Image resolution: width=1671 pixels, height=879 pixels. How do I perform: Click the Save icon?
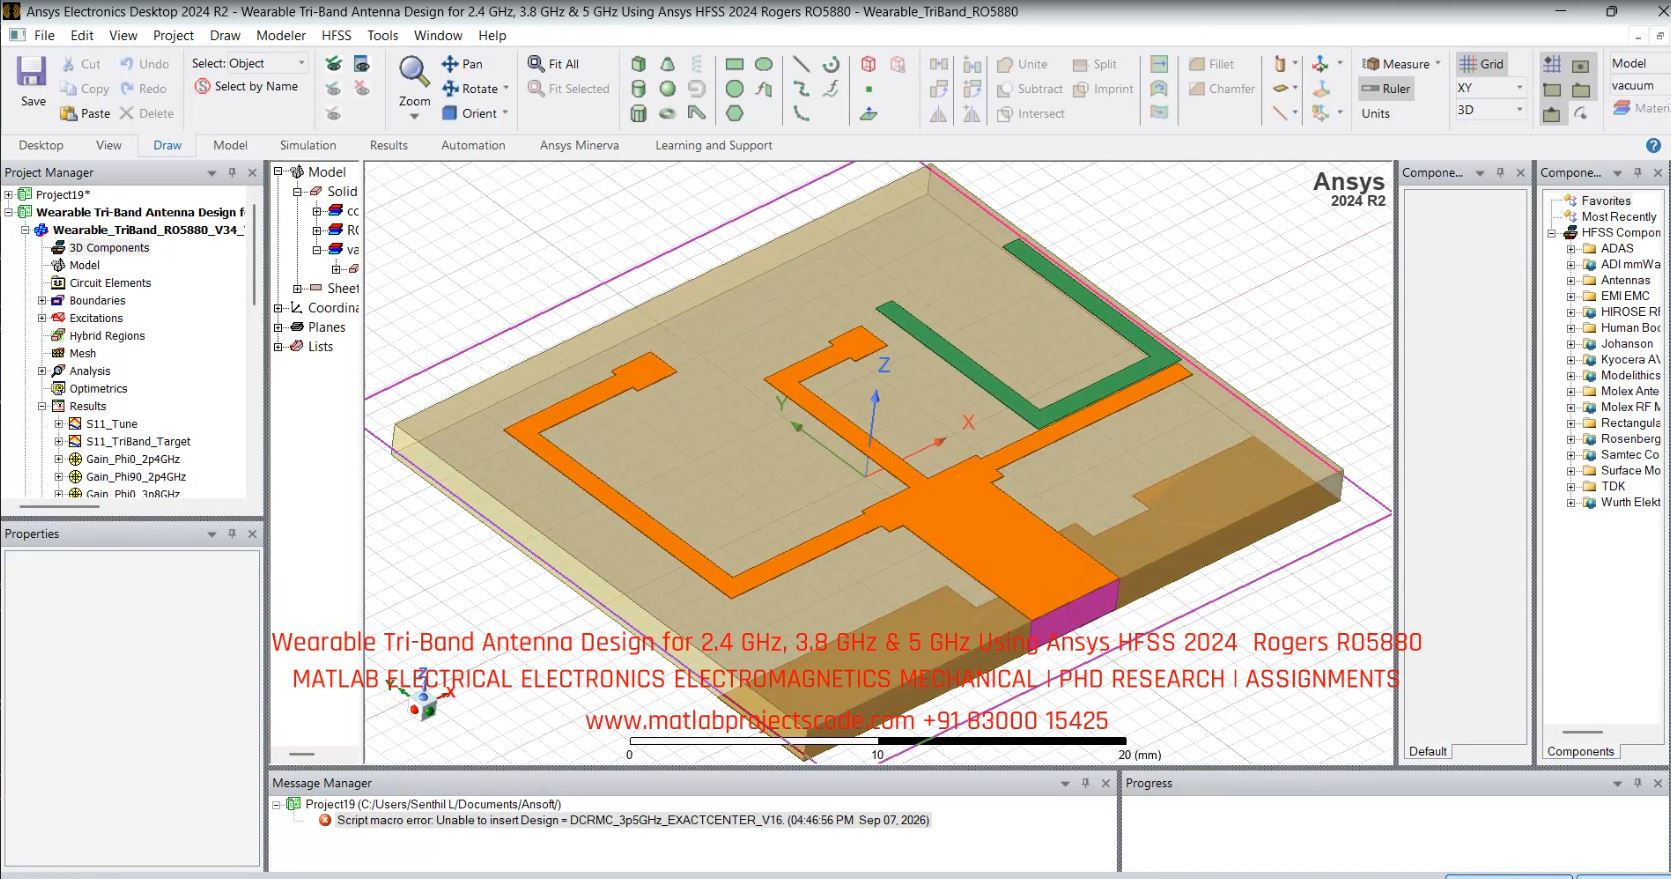pos(32,72)
